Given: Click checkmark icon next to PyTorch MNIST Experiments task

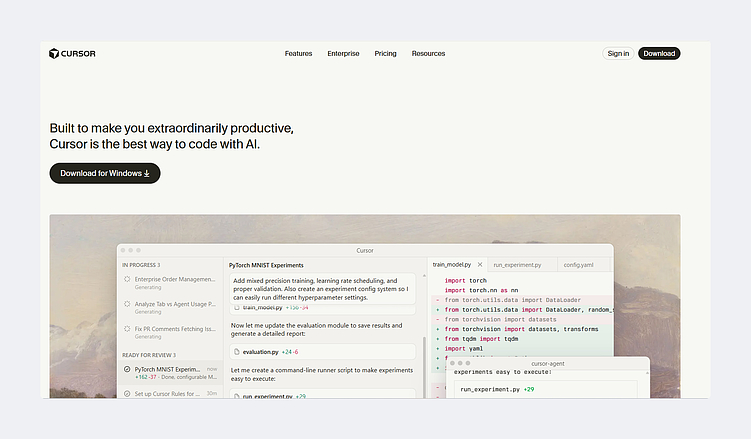Looking at the screenshot, I should point(127,369).
